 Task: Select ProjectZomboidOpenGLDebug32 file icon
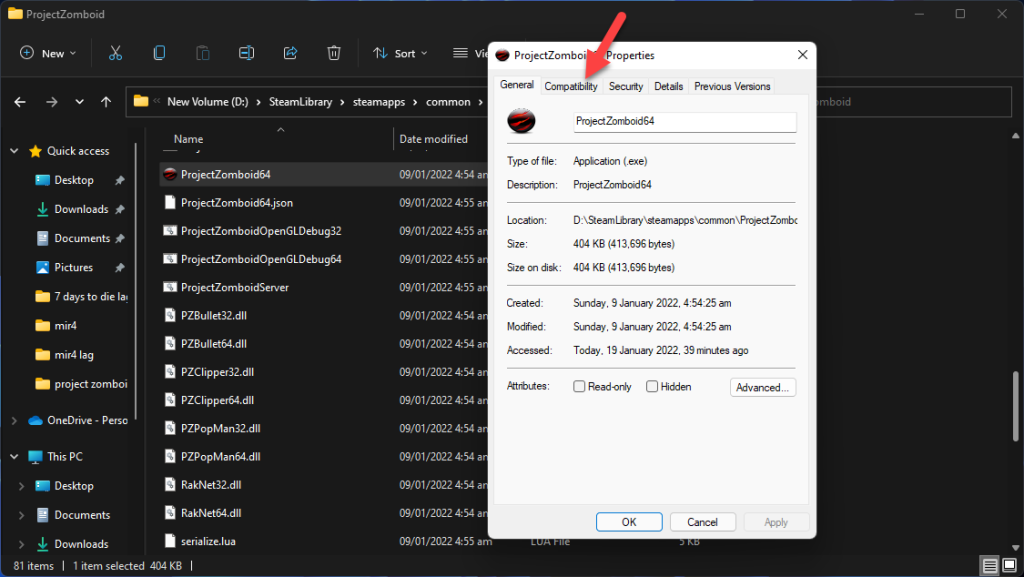[x=170, y=230]
